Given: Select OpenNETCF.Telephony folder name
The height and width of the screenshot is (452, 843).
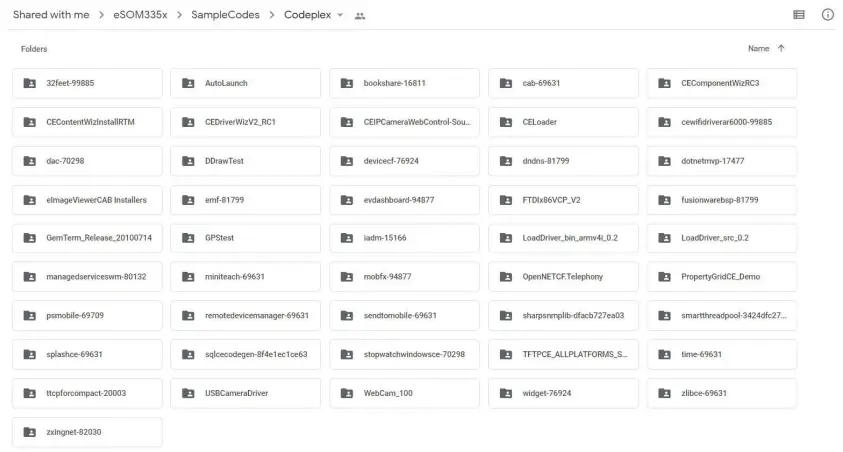Looking at the screenshot, I should click(562, 277).
